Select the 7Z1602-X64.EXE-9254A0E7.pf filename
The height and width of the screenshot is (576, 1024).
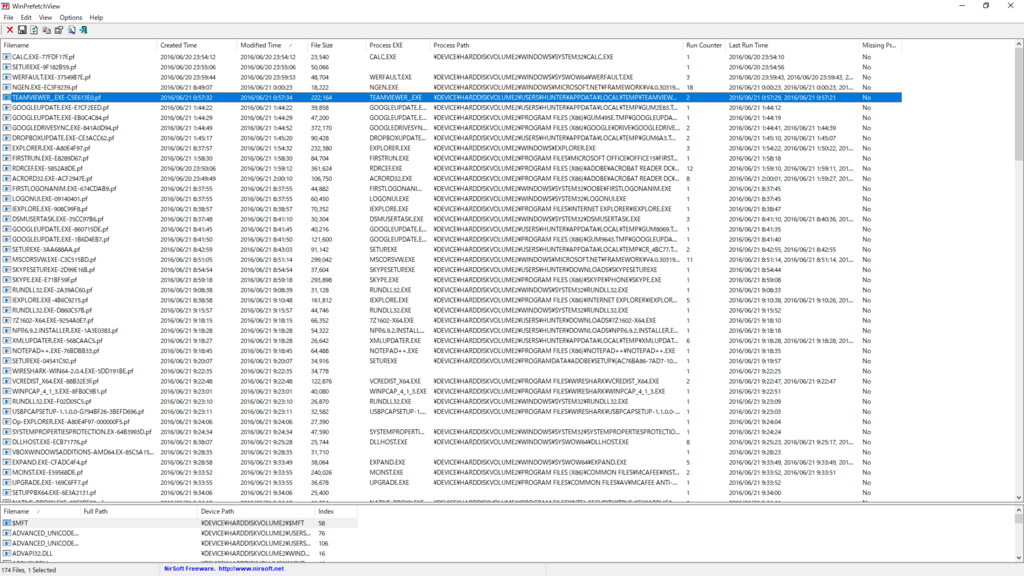click(52, 321)
